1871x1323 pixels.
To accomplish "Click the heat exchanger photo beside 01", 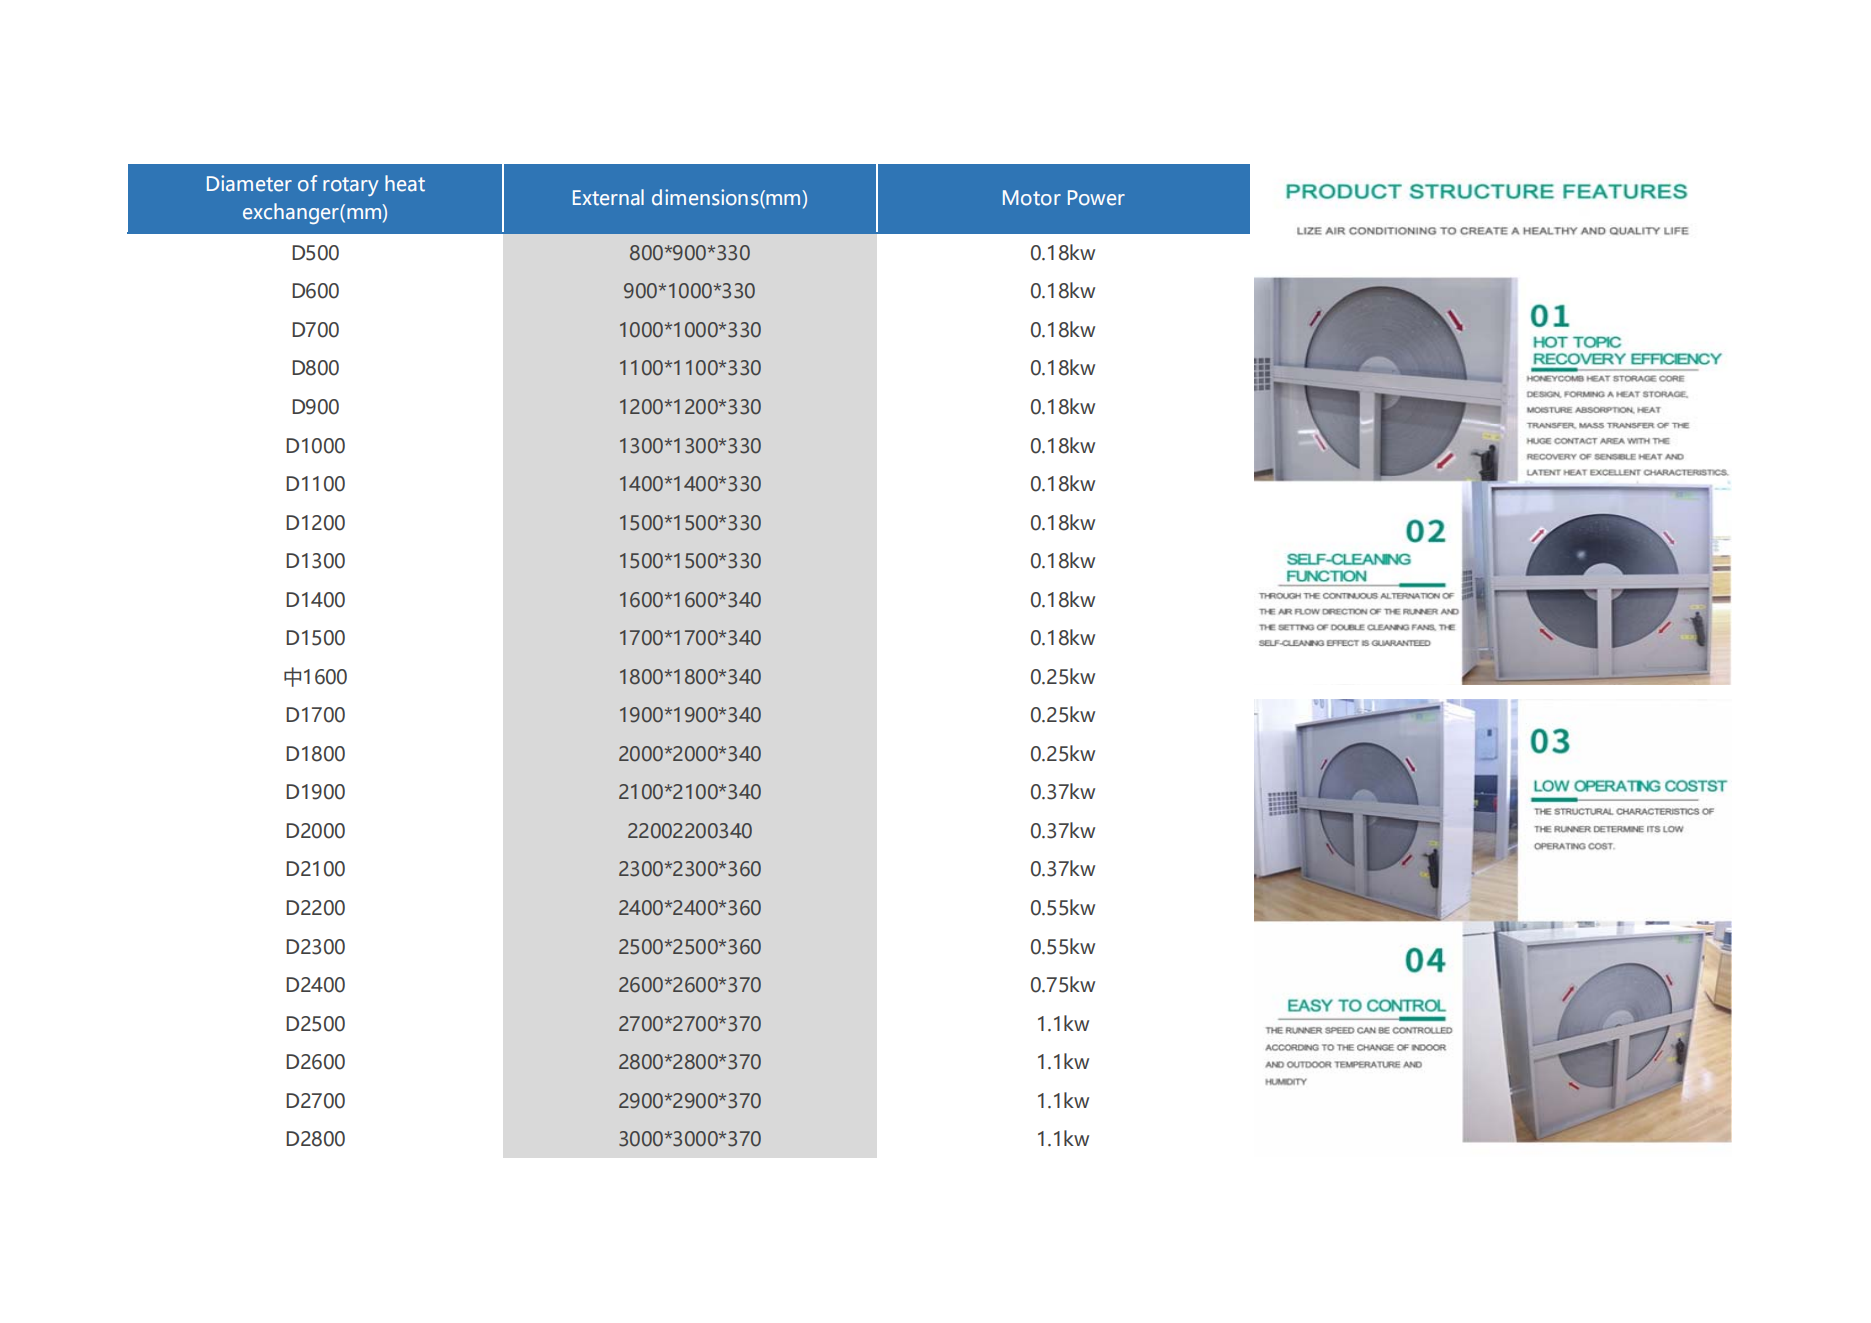I will tap(1385, 379).
